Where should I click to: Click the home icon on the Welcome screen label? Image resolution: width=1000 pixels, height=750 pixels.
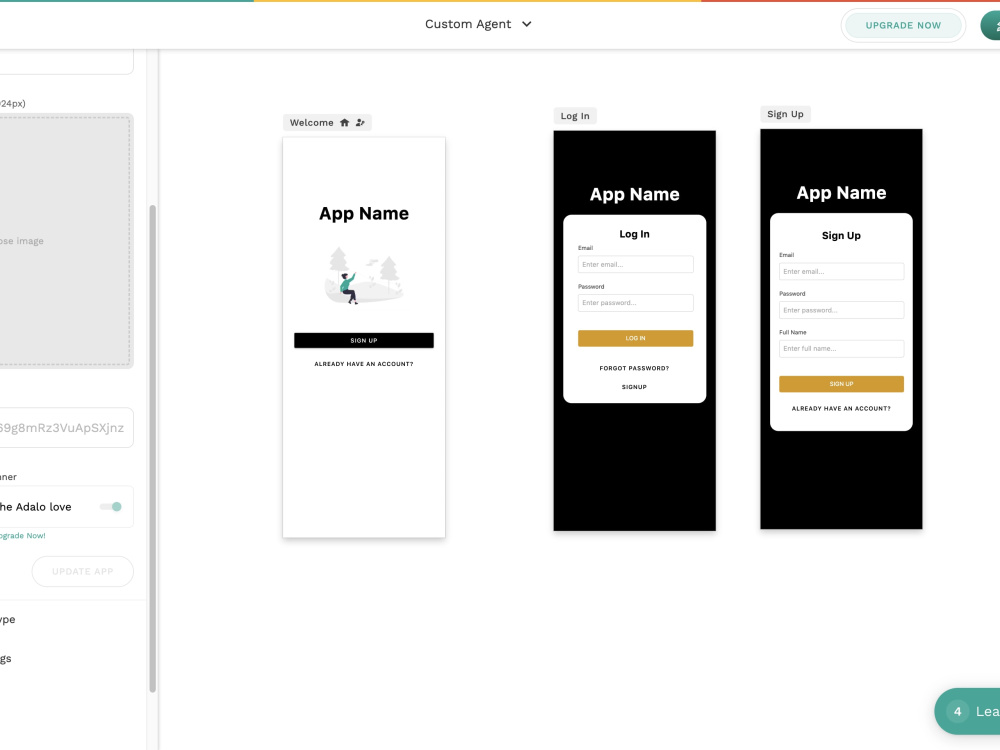coord(344,122)
